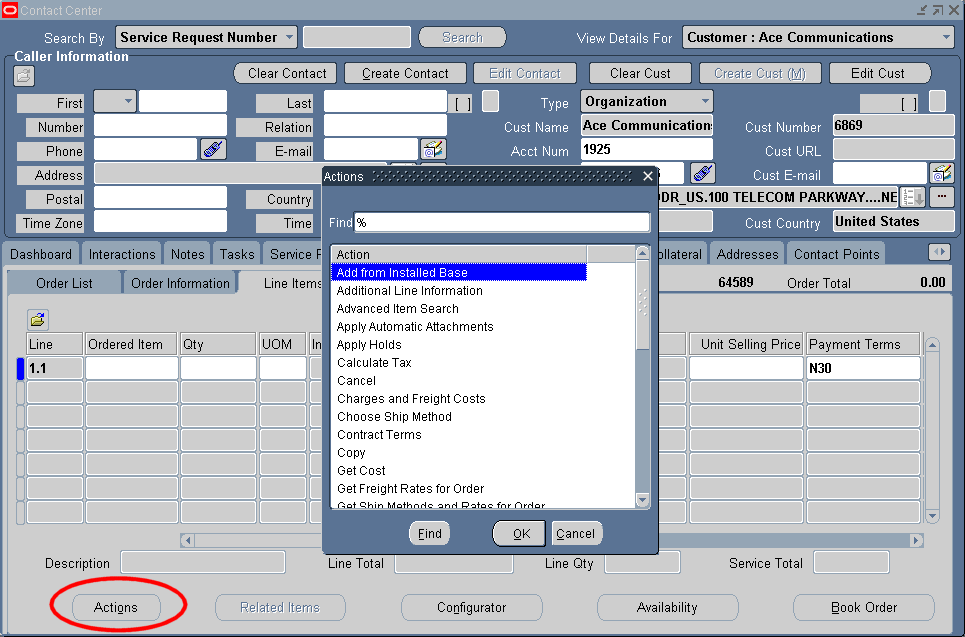965x637 pixels.
Task: Open the Order Information tab
Action: (x=179, y=283)
